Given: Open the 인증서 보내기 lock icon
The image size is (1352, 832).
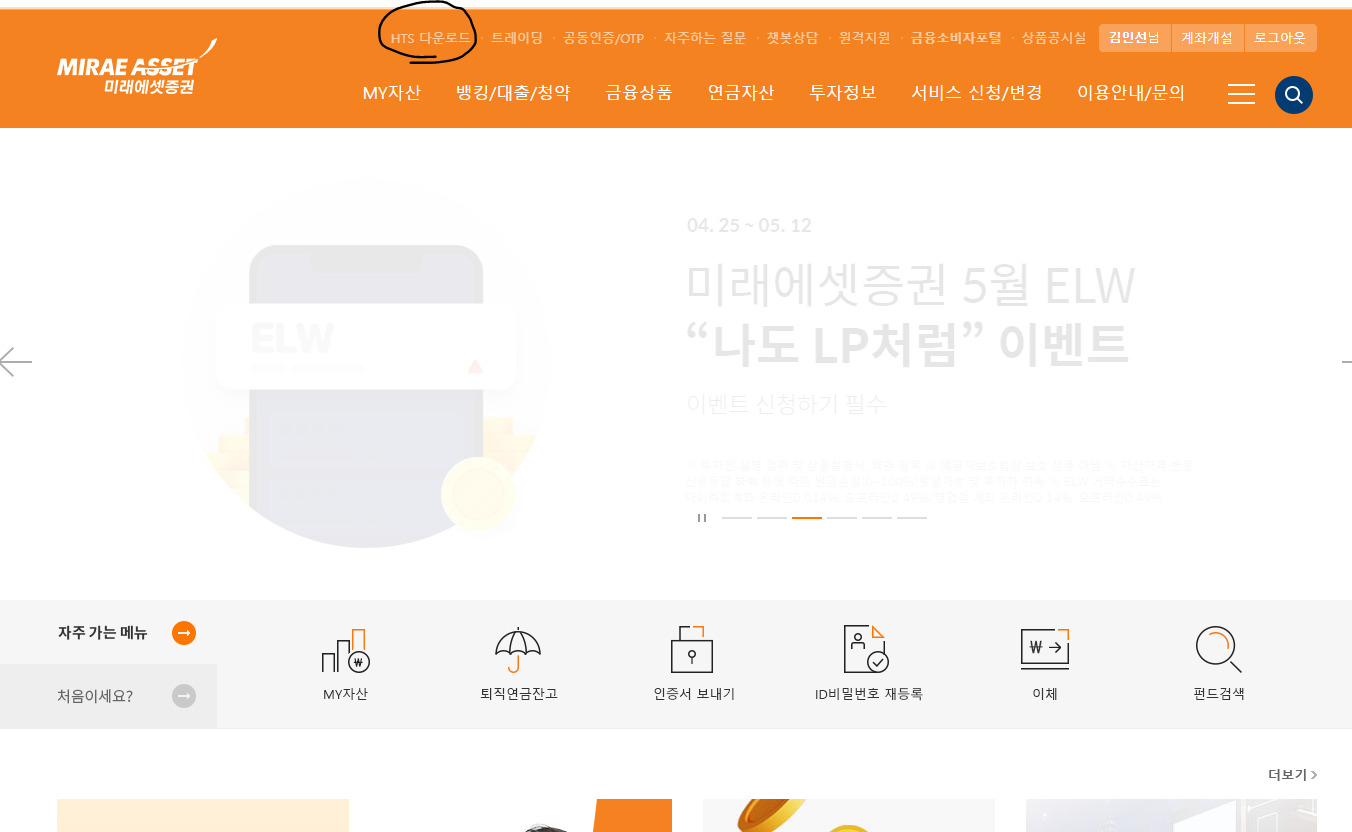Looking at the screenshot, I should [x=692, y=650].
